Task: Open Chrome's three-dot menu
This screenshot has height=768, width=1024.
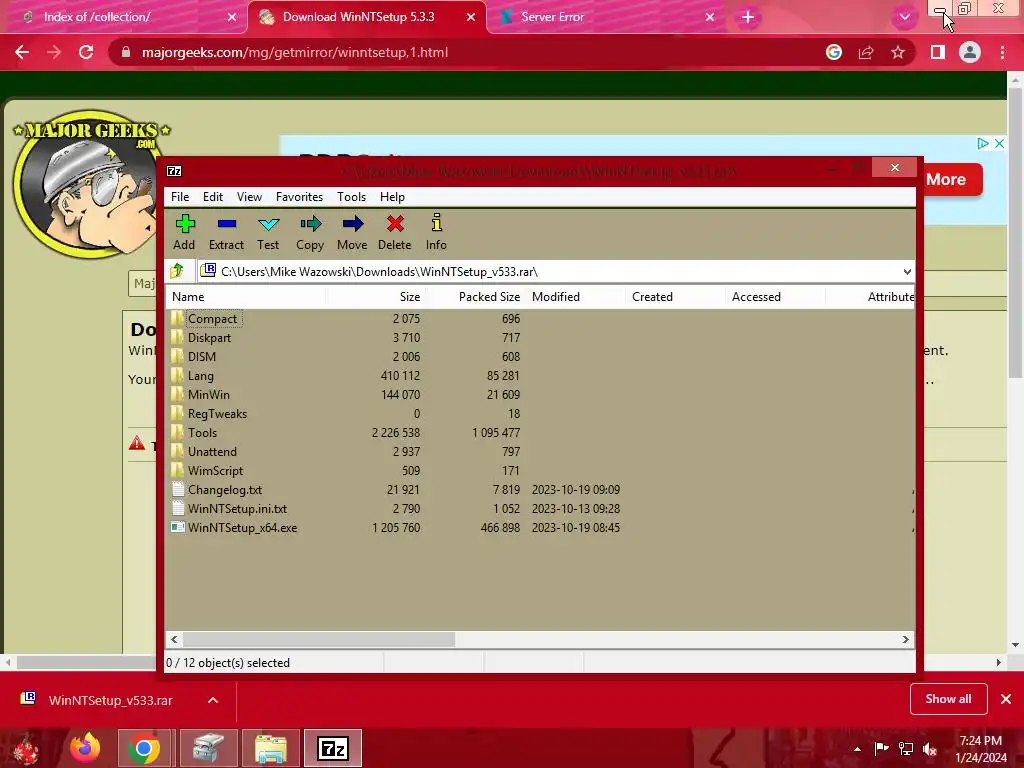Action: pyautogui.click(x=1002, y=52)
